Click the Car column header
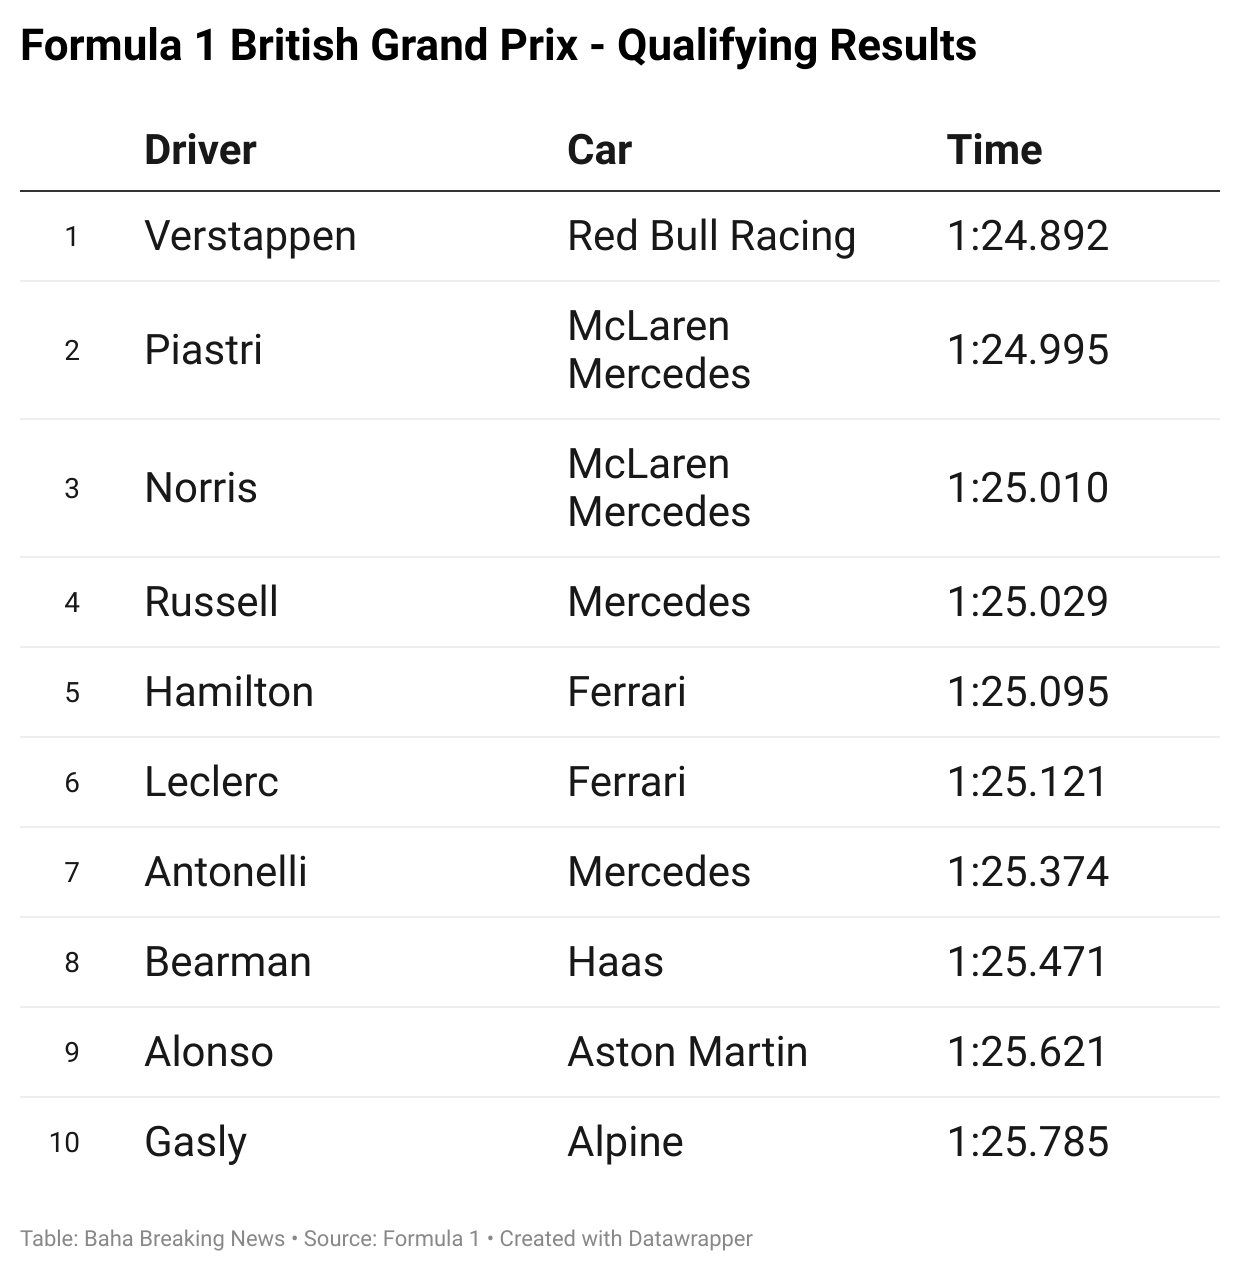Viewport: 1240px width, 1272px height. point(599,150)
